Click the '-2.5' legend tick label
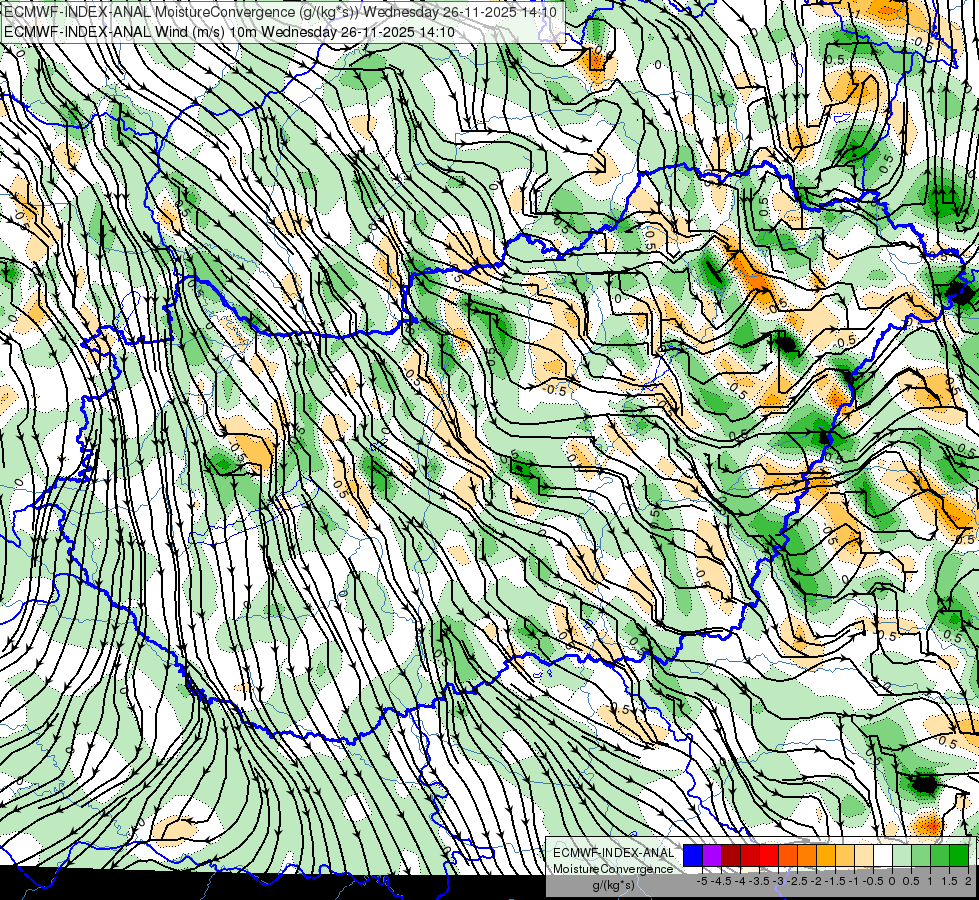 (797, 881)
